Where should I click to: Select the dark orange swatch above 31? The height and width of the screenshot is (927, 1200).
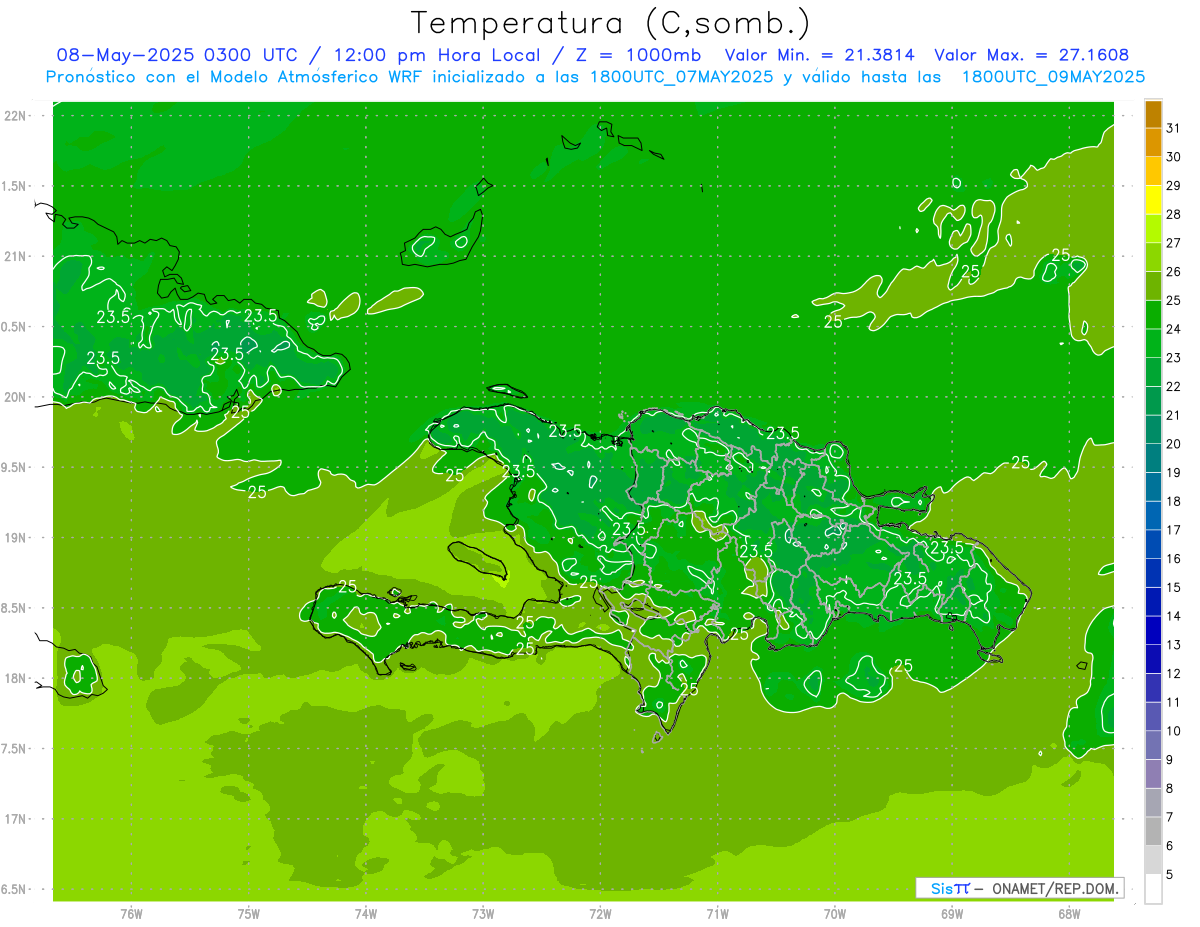point(1153,114)
